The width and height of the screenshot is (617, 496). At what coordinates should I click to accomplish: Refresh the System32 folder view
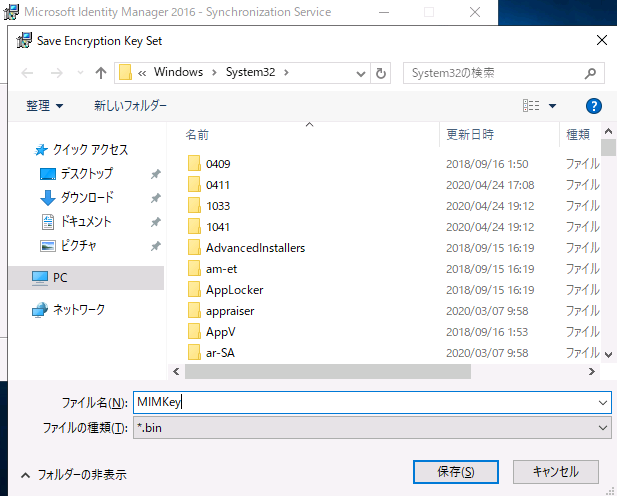coord(381,73)
